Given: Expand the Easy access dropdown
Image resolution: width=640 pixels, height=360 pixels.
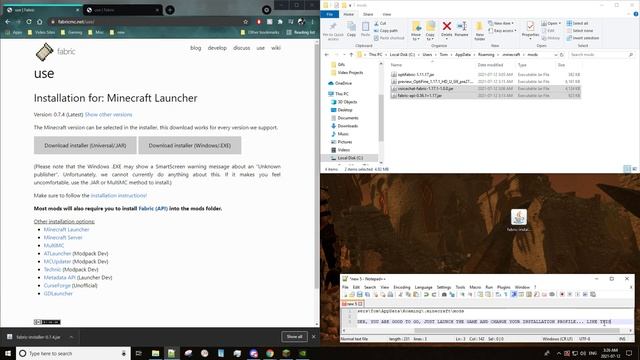Looking at the screenshot, I should 502,31.
